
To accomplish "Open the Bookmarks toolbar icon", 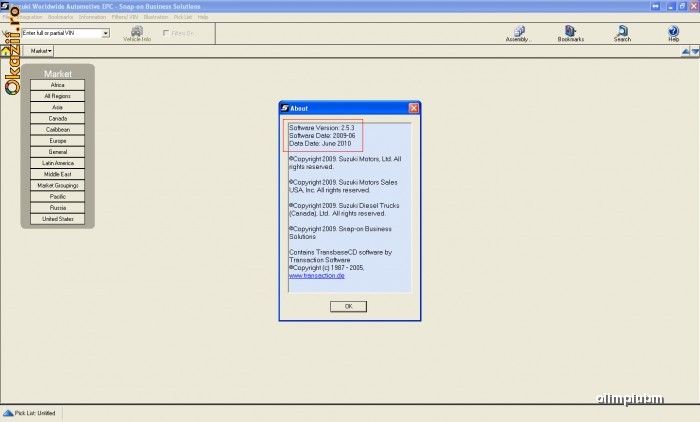I will pyautogui.click(x=571, y=34).
